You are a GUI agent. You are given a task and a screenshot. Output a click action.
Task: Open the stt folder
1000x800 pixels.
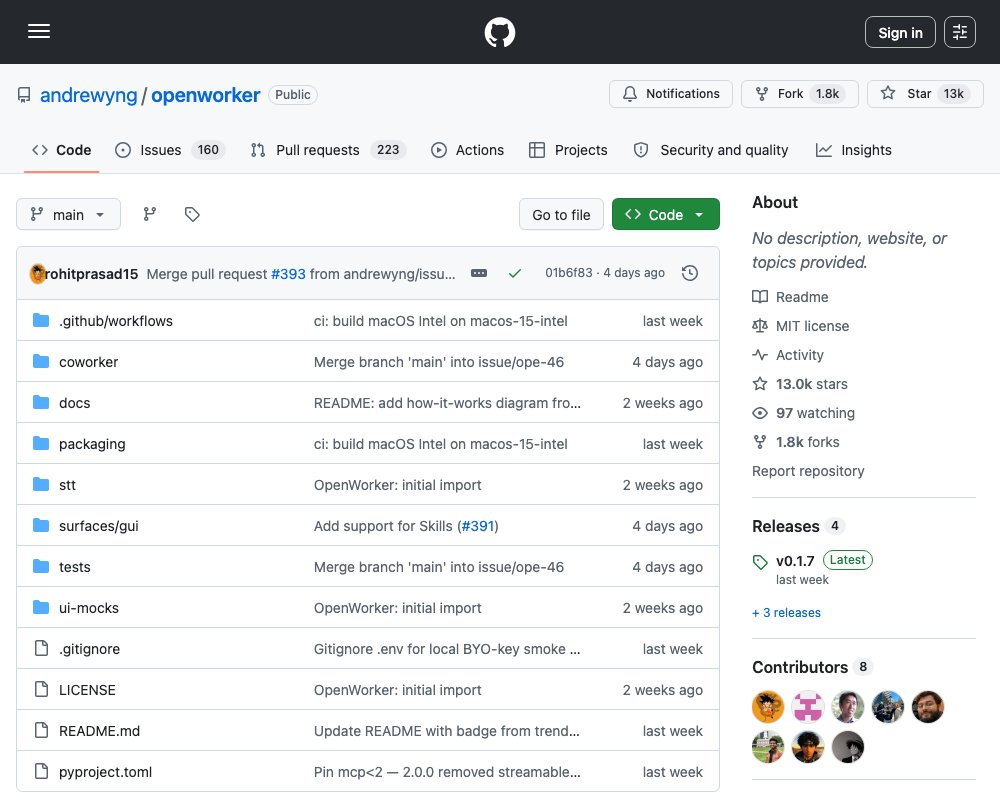[67, 485]
